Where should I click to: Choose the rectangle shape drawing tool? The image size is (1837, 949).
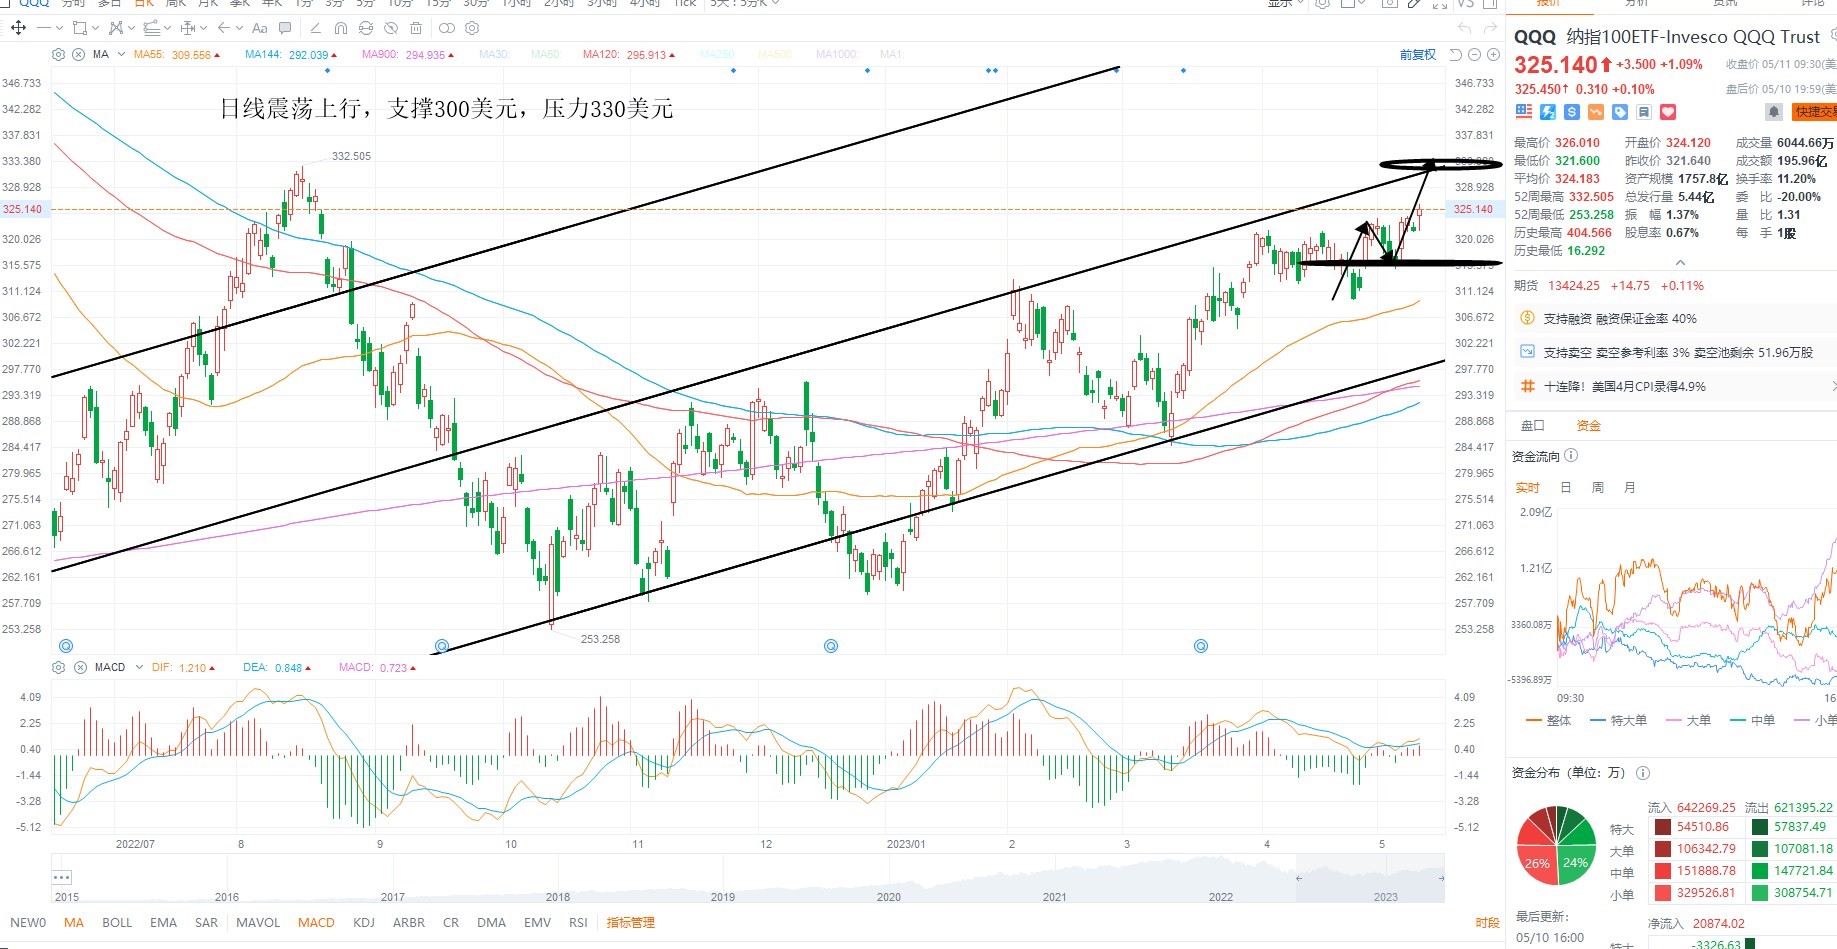pos(81,28)
